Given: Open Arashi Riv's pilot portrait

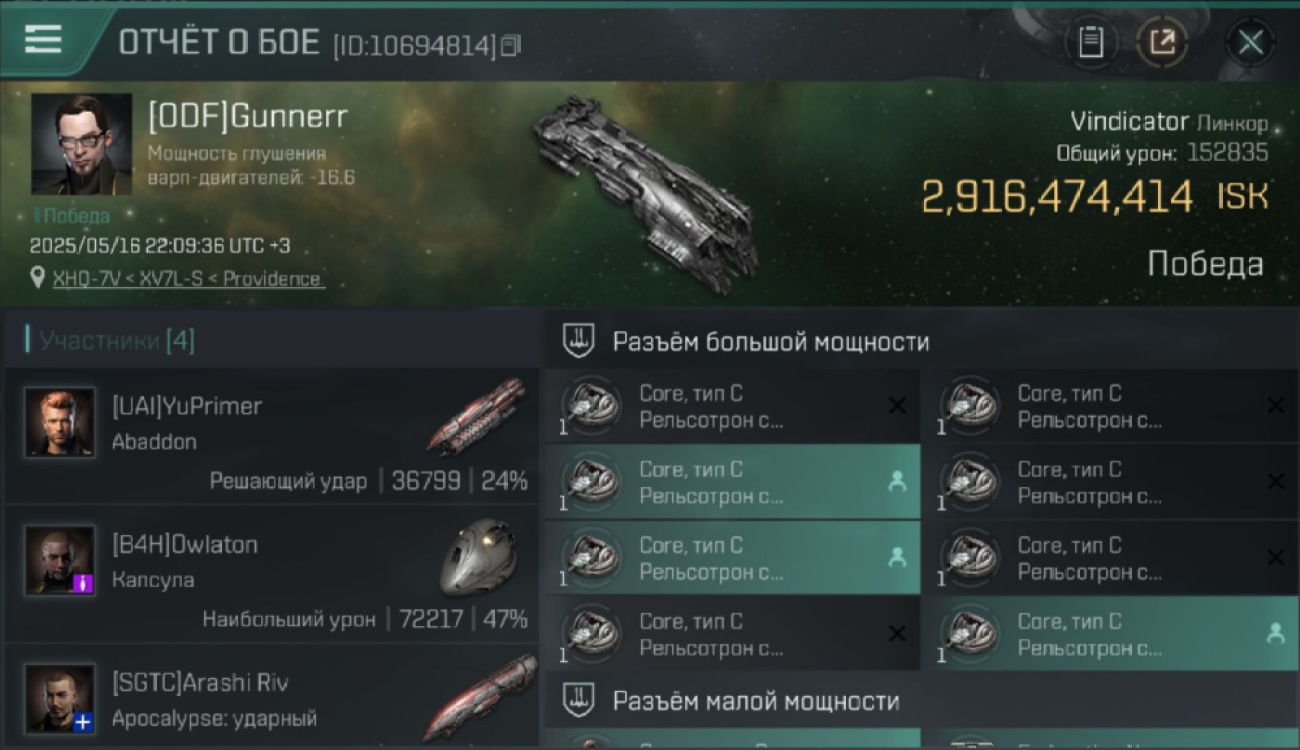Looking at the screenshot, I should coord(60,698).
